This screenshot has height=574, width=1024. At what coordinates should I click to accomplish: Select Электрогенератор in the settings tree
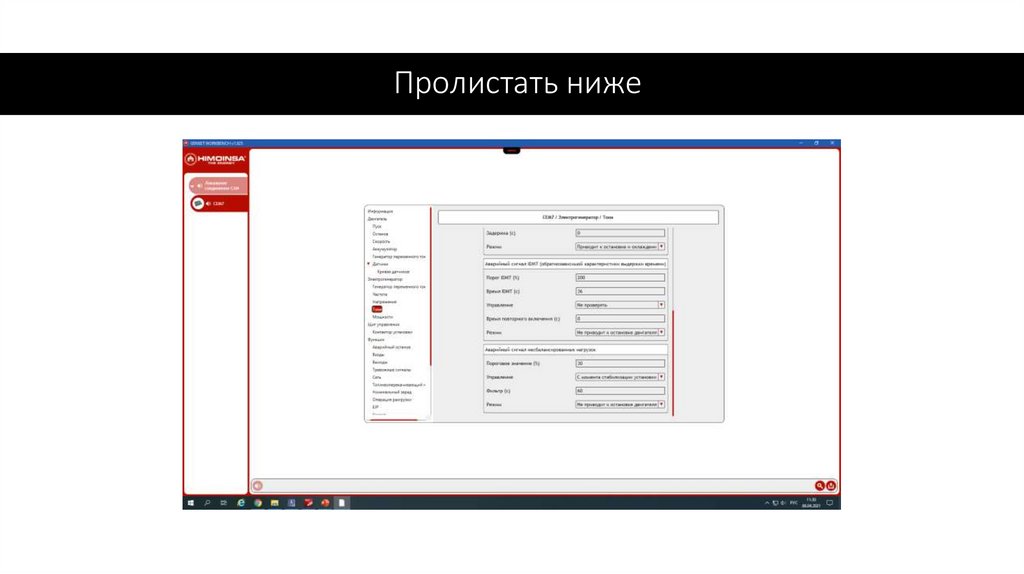(385, 279)
